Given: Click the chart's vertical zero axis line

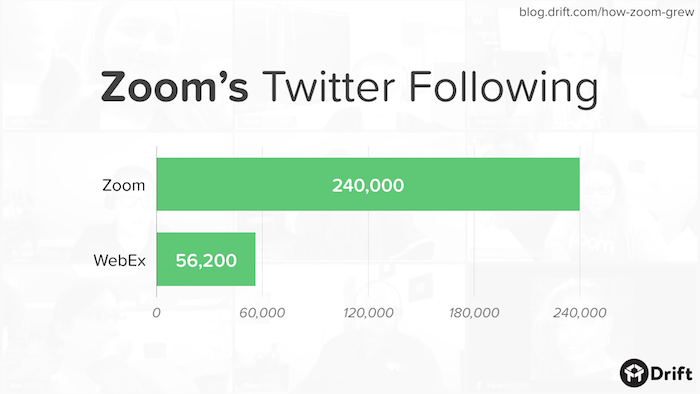Looking at the screenshot, I should pyautogui.click(x=156, y=221).
